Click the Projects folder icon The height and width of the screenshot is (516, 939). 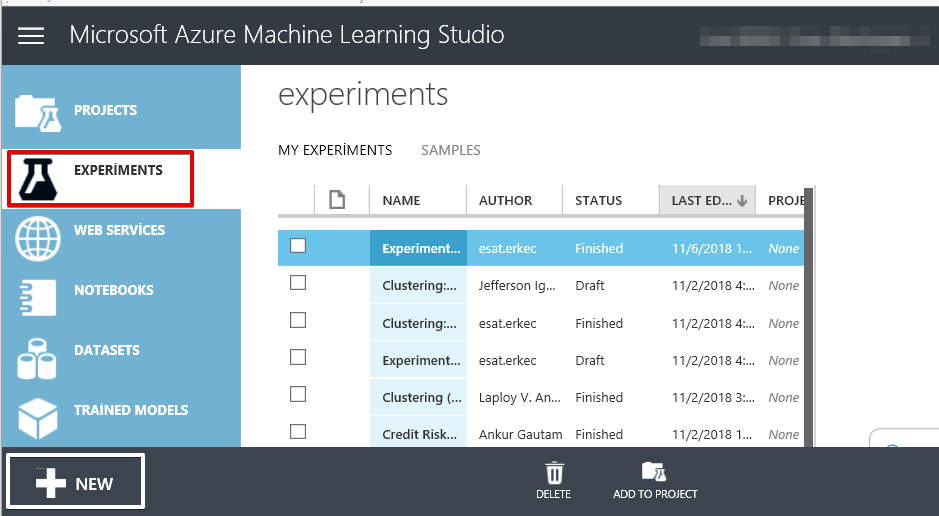38,112
